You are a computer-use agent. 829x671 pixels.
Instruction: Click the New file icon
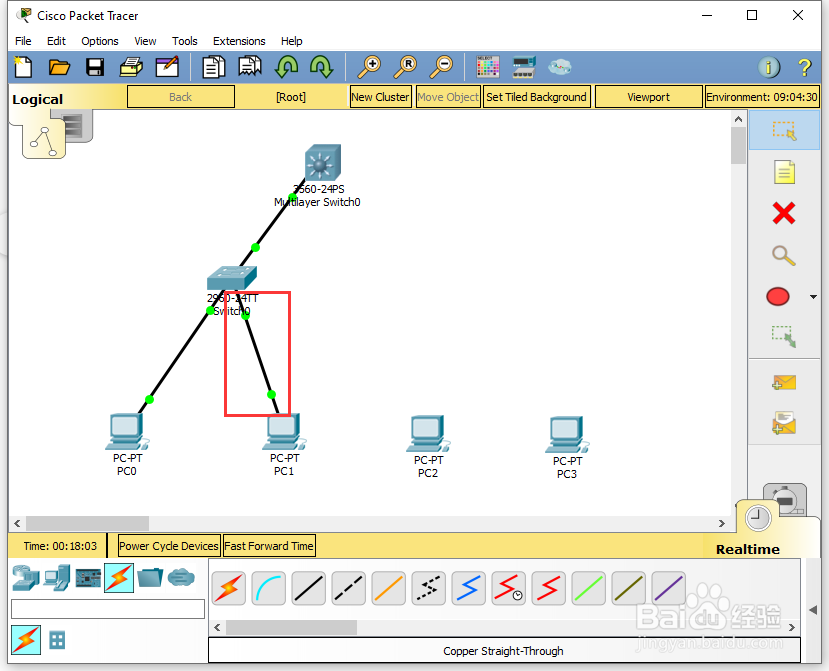point(23,67)
